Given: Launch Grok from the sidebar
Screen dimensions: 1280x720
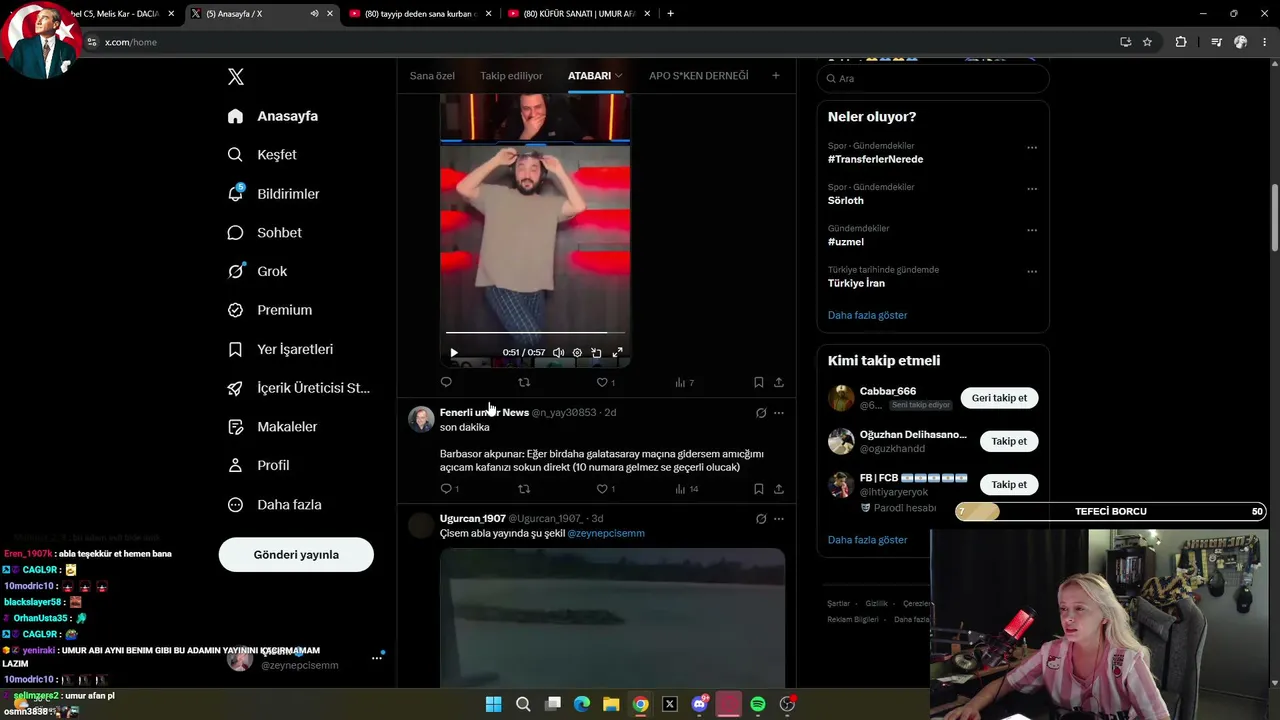Looking at the screenshot, I should tap(257, 271).
